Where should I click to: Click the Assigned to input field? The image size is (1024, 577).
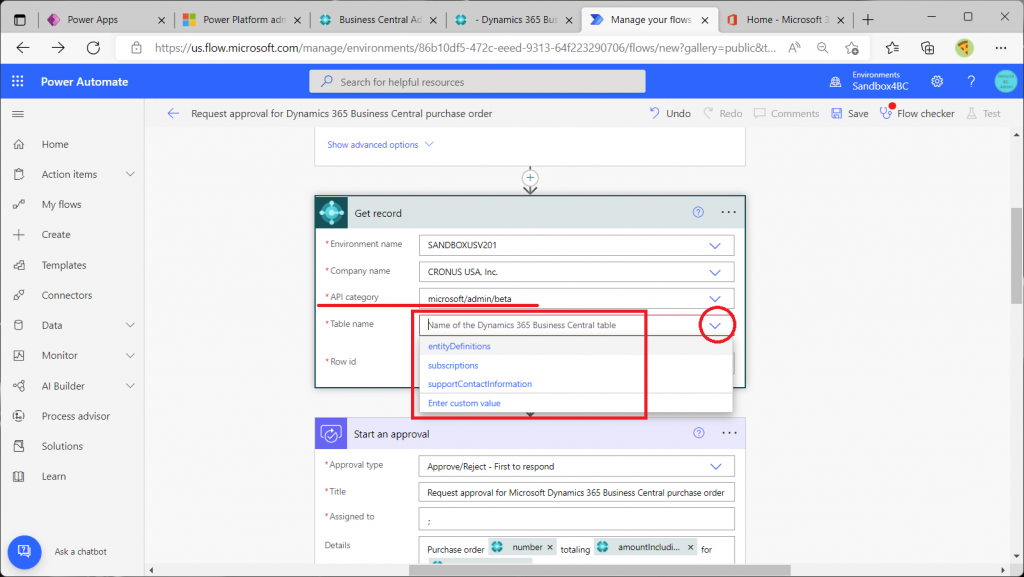point(577,519)
